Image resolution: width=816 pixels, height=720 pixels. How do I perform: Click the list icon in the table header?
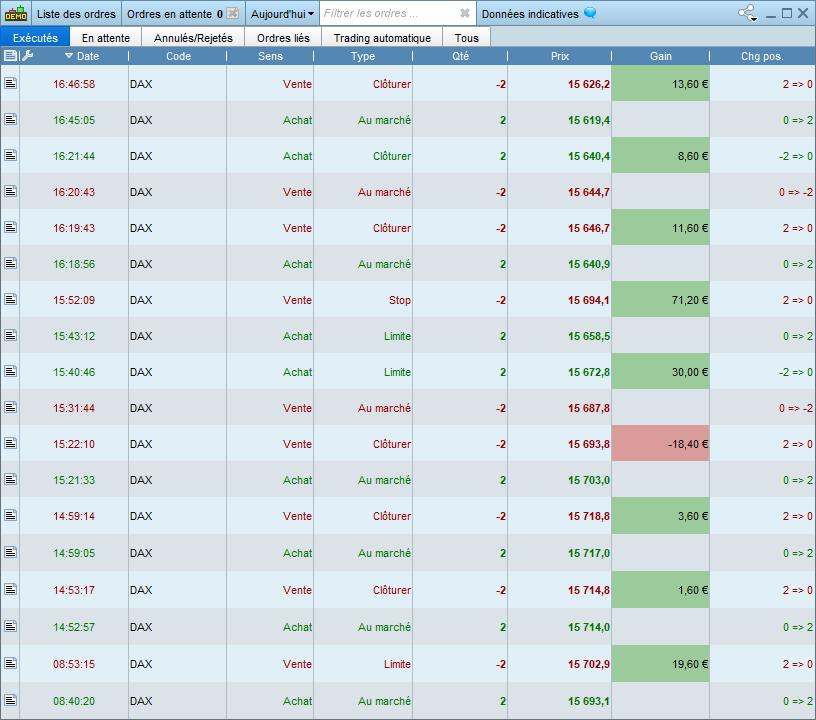[x=10, y=56]
